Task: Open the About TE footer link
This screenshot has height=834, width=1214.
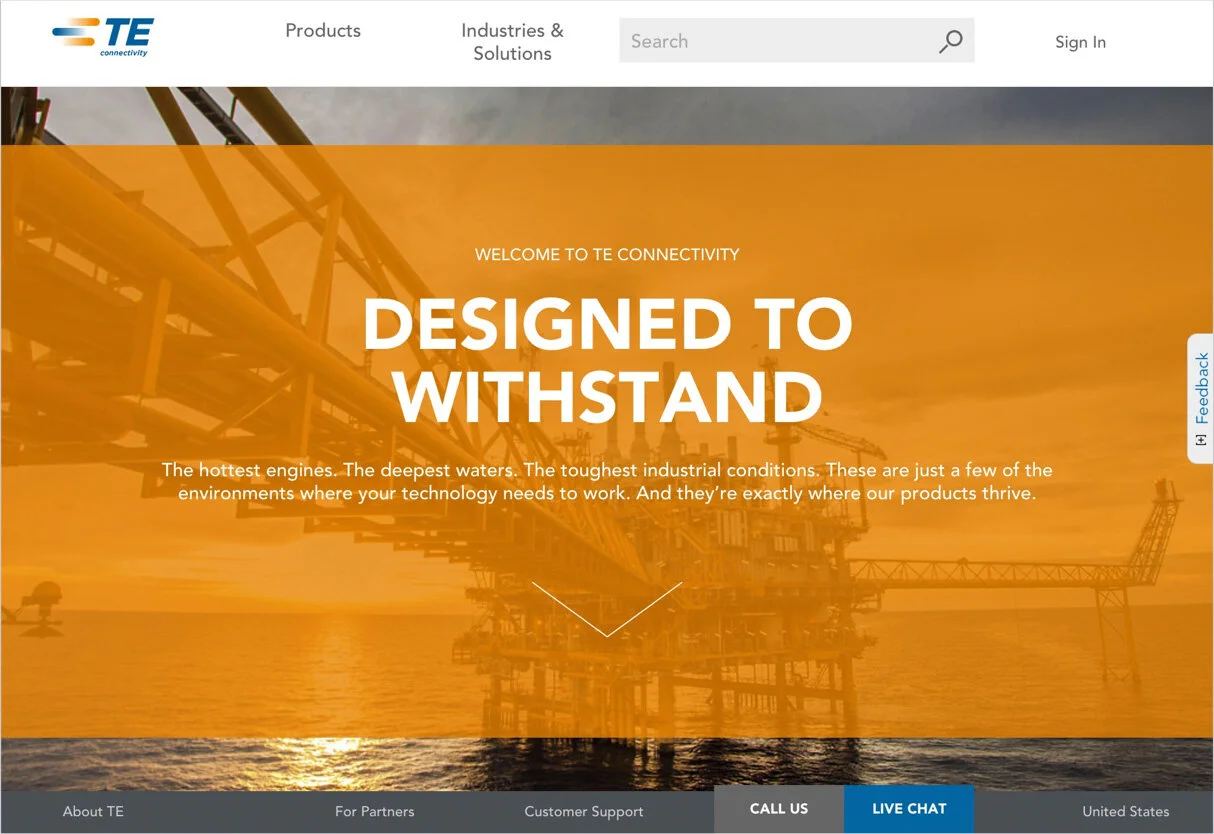Action: pos(93,811)
